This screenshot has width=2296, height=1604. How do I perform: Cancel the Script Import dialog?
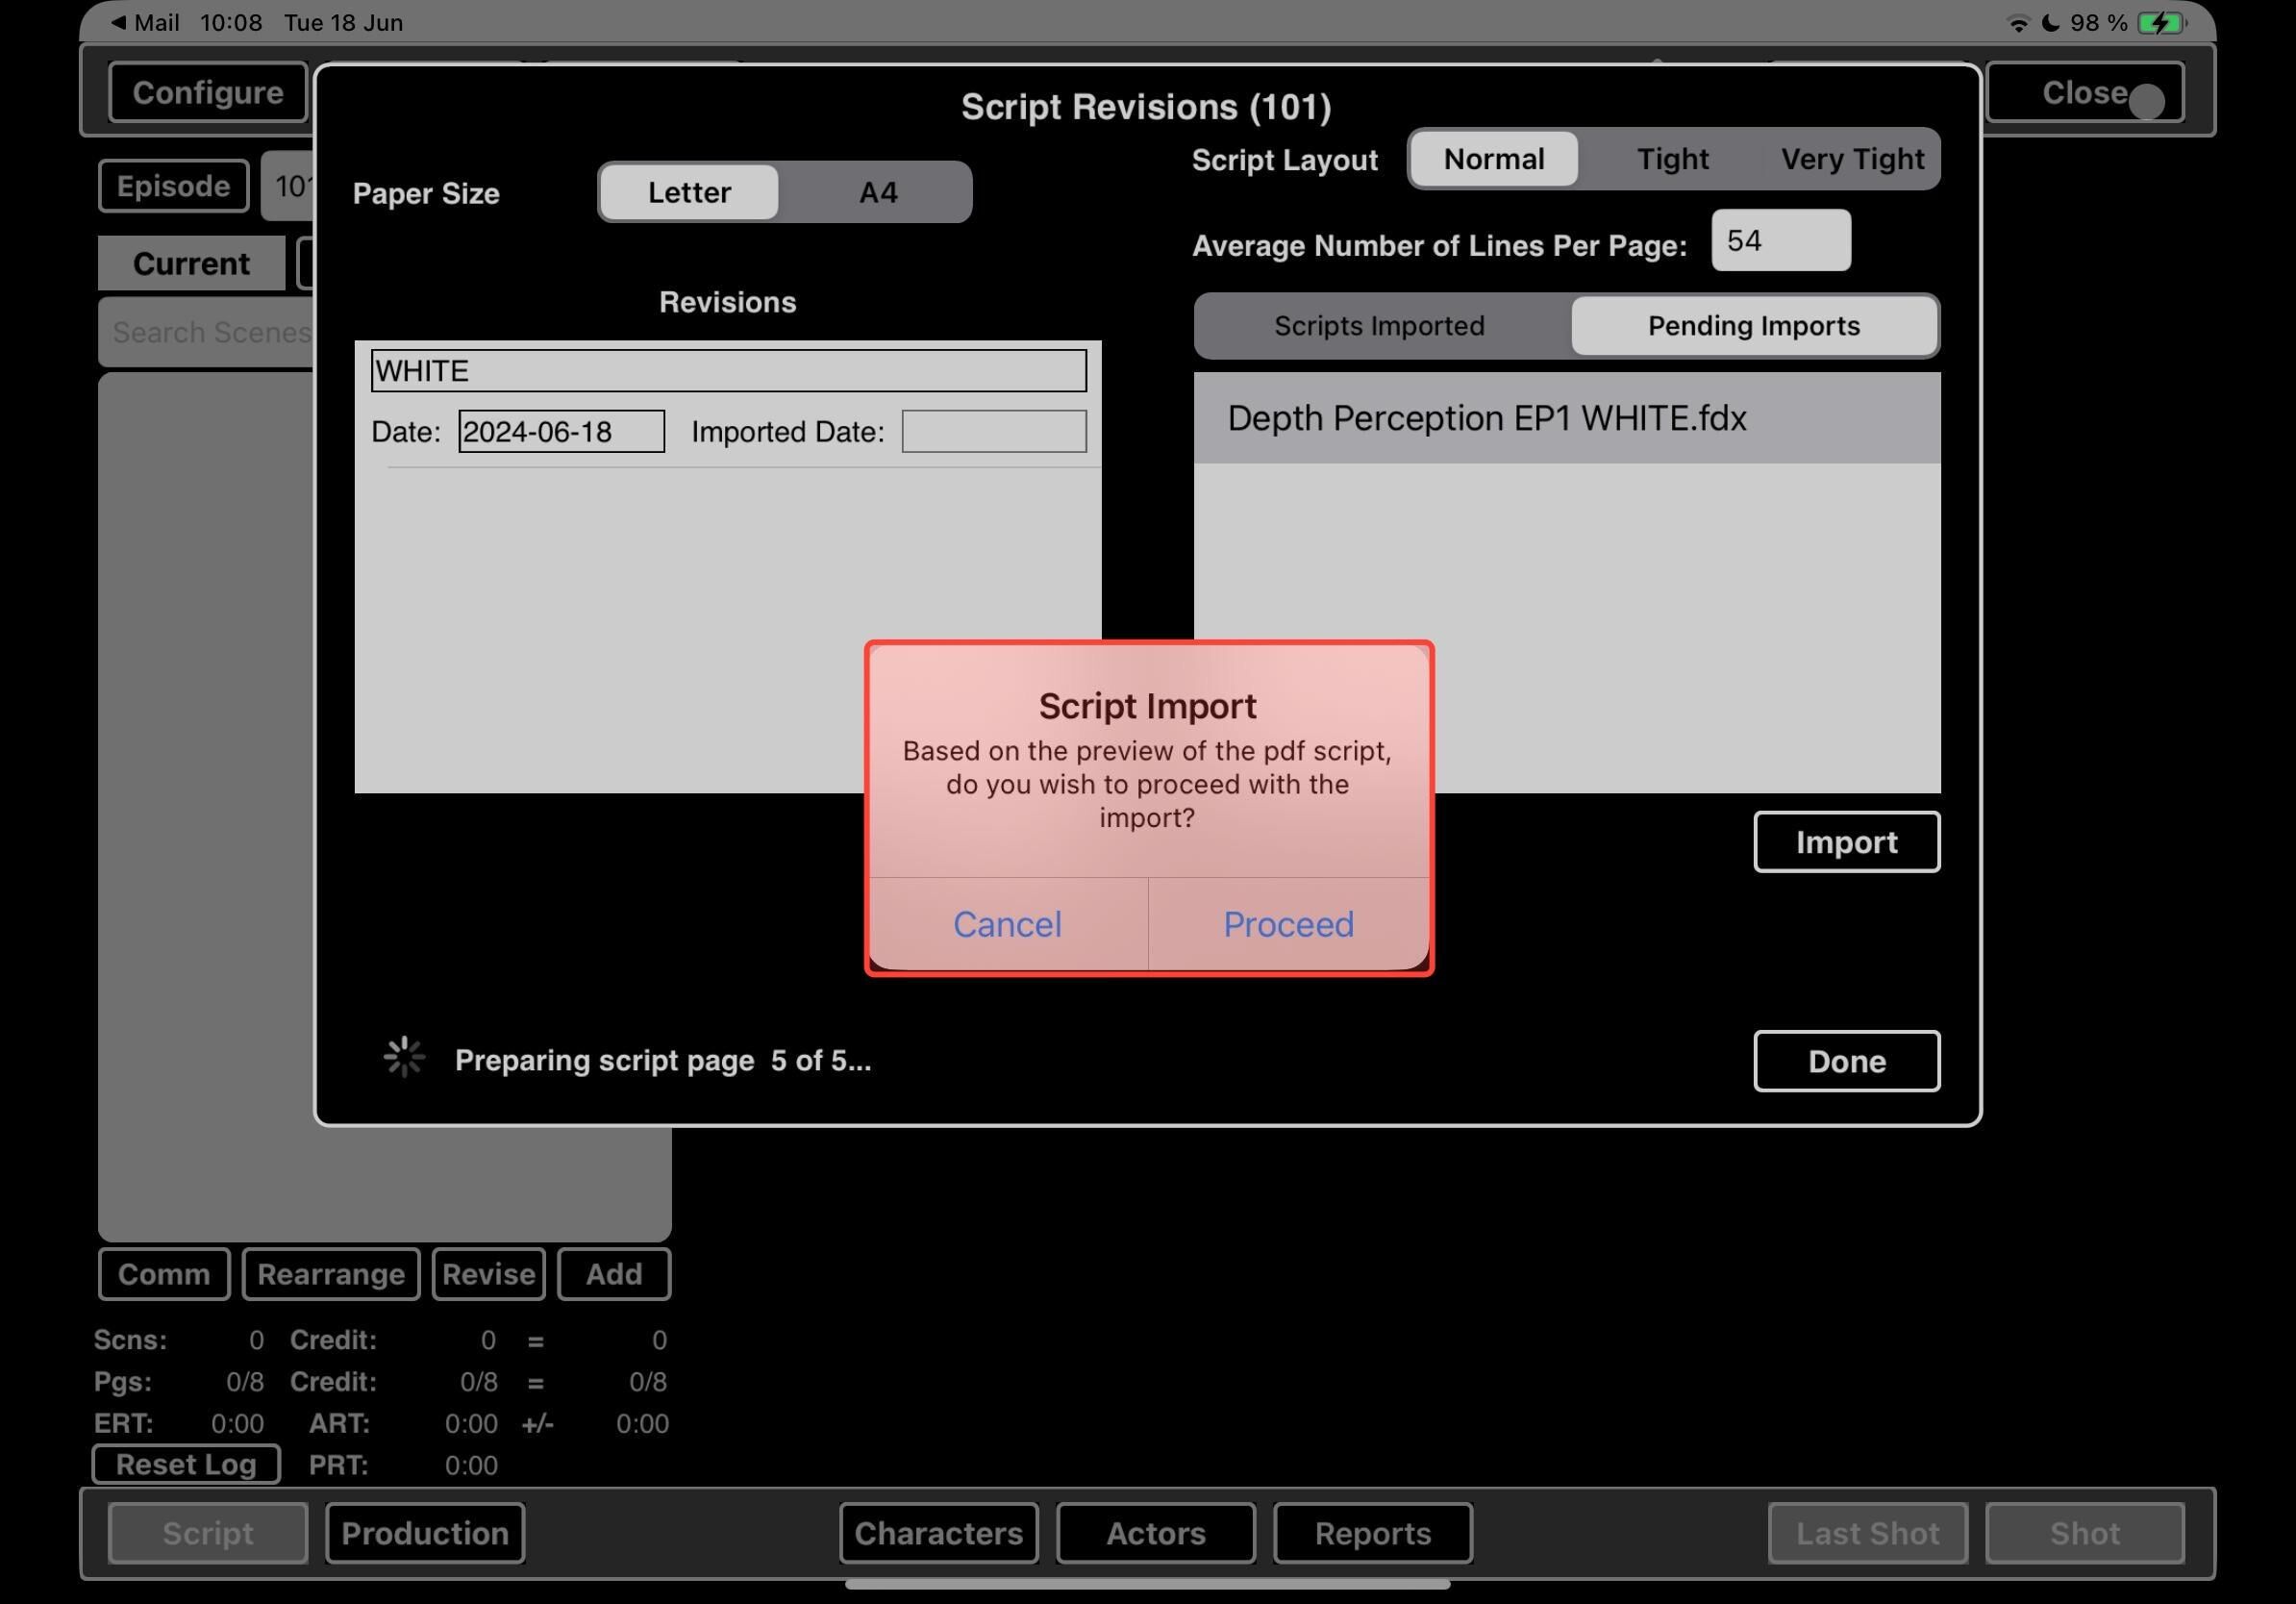(1007, 924)
